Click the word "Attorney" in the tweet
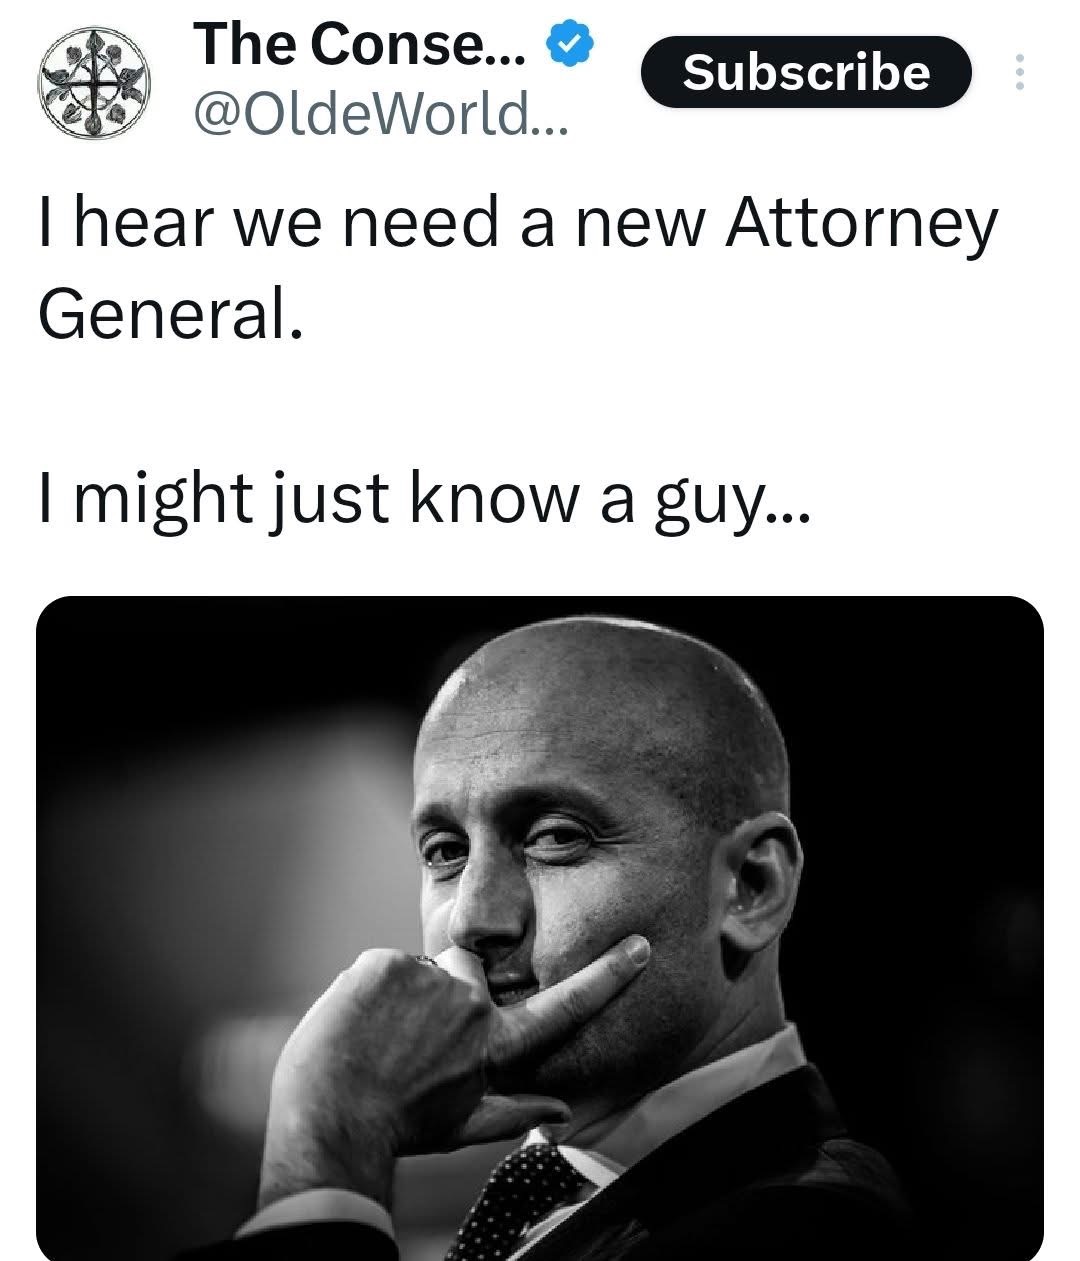 [x=861, y=222]
